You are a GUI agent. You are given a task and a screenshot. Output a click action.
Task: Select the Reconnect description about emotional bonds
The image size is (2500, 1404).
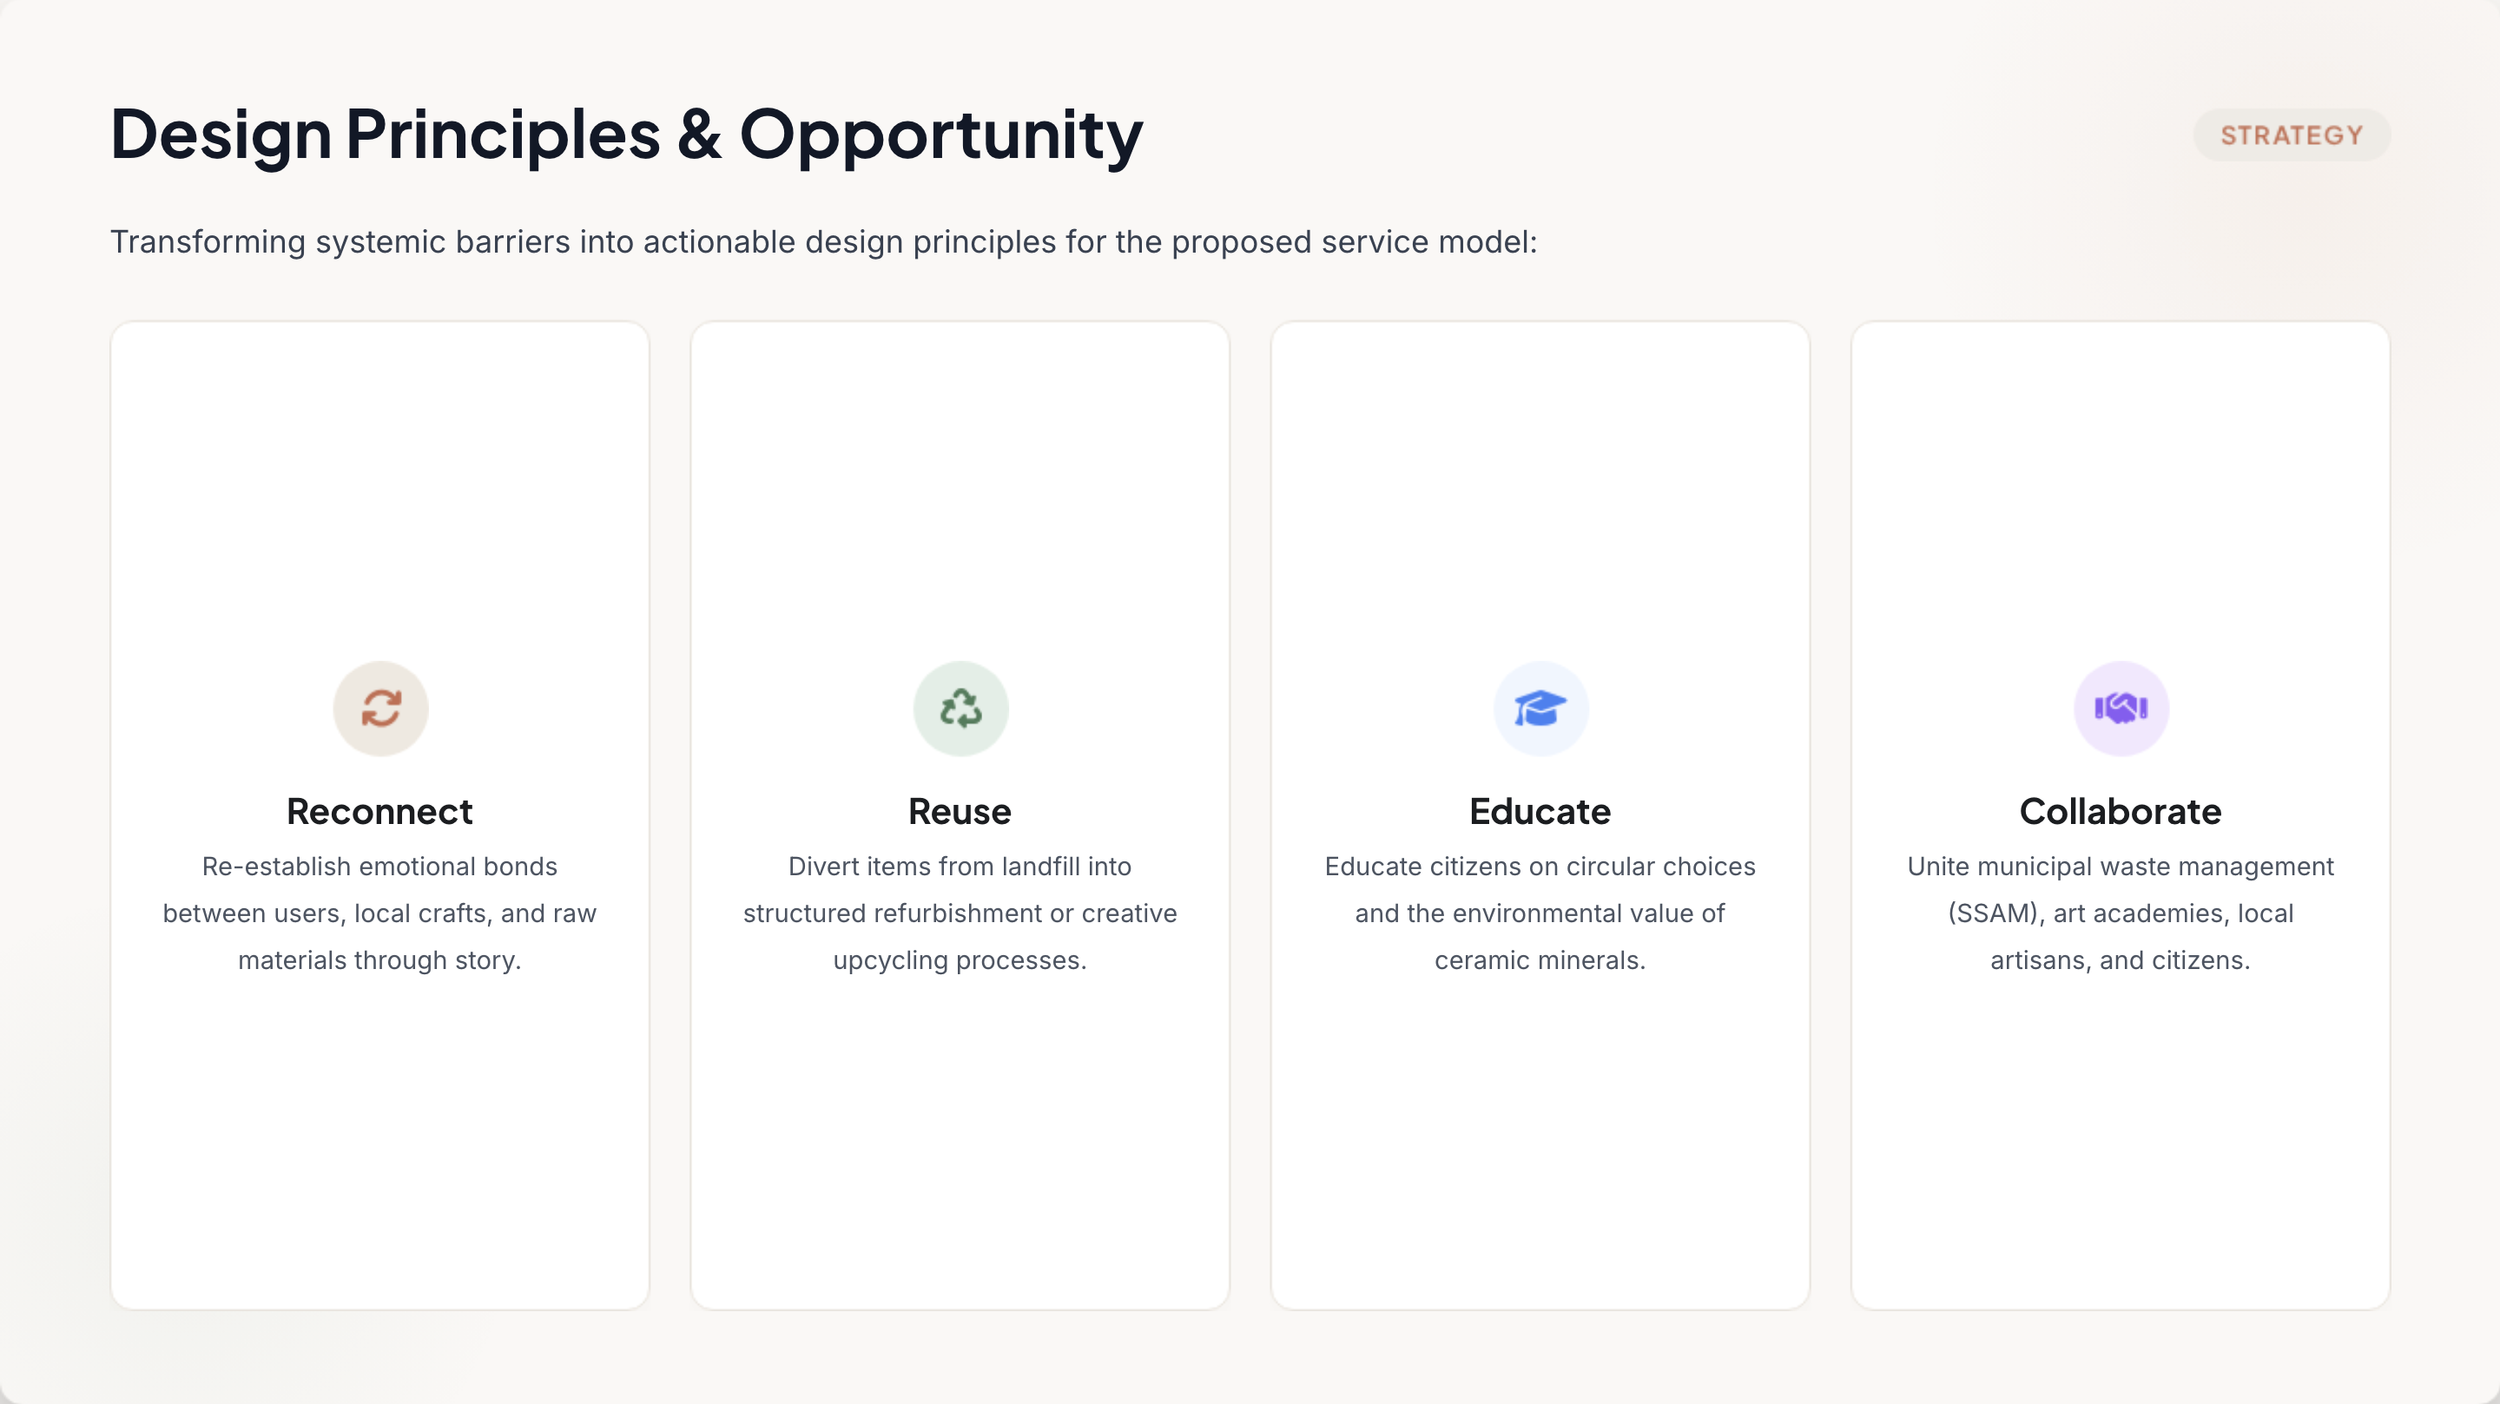[380, 913]
